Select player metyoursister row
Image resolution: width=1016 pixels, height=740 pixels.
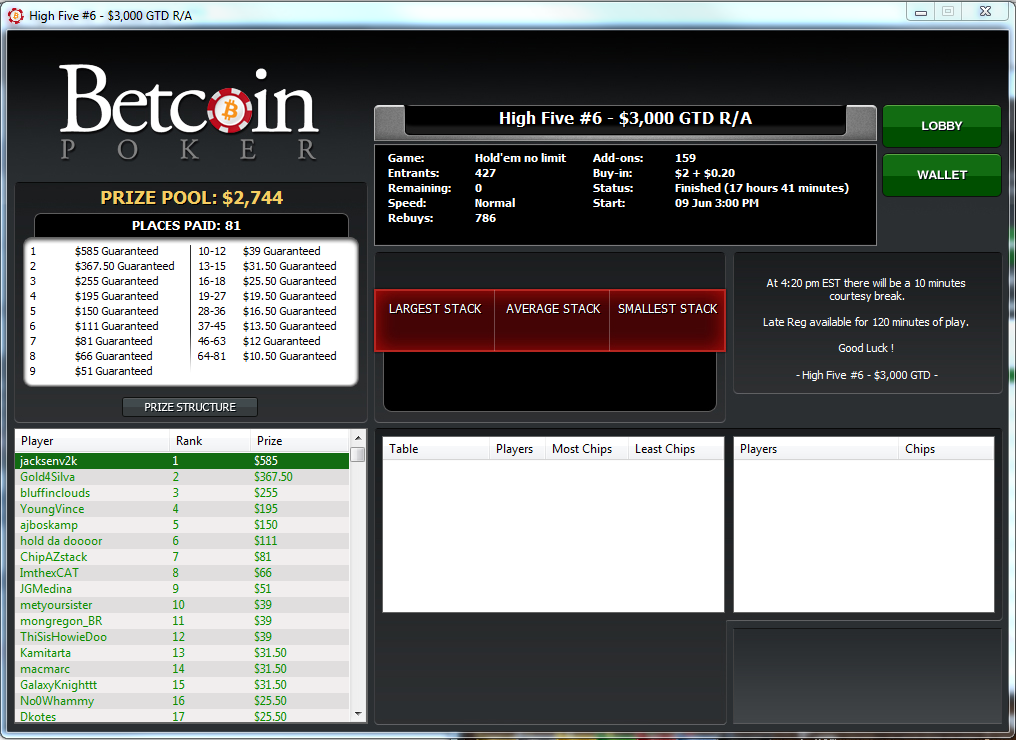click(182, 605)
